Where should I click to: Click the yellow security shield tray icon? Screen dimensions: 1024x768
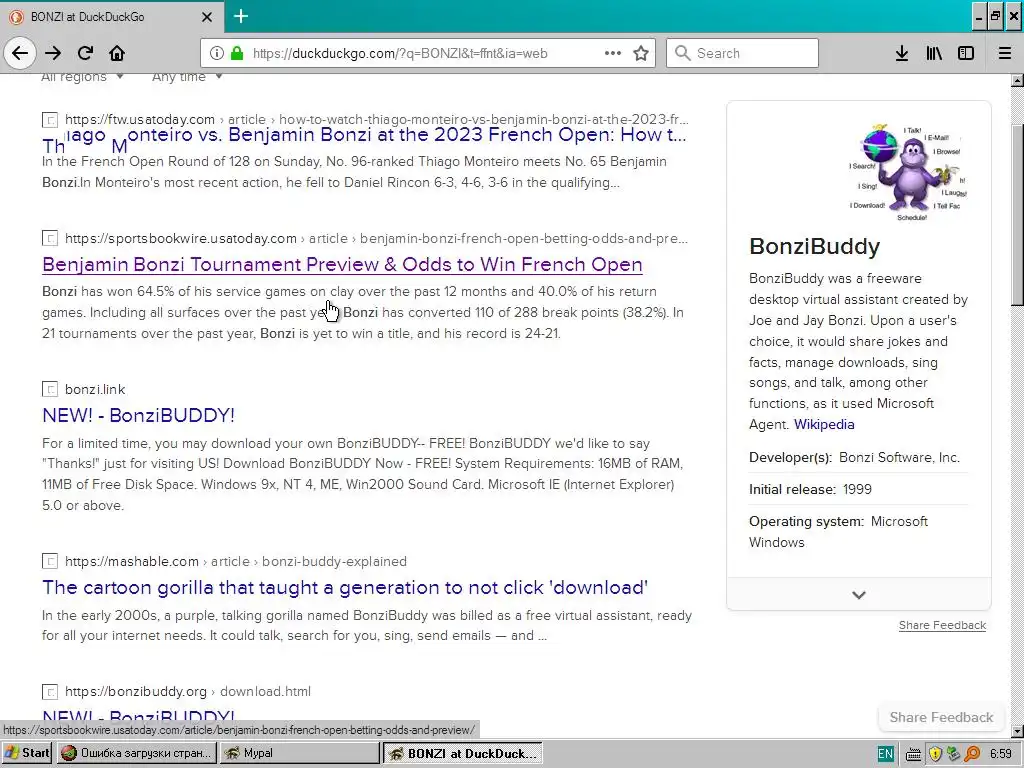click(x=935, y=754)
